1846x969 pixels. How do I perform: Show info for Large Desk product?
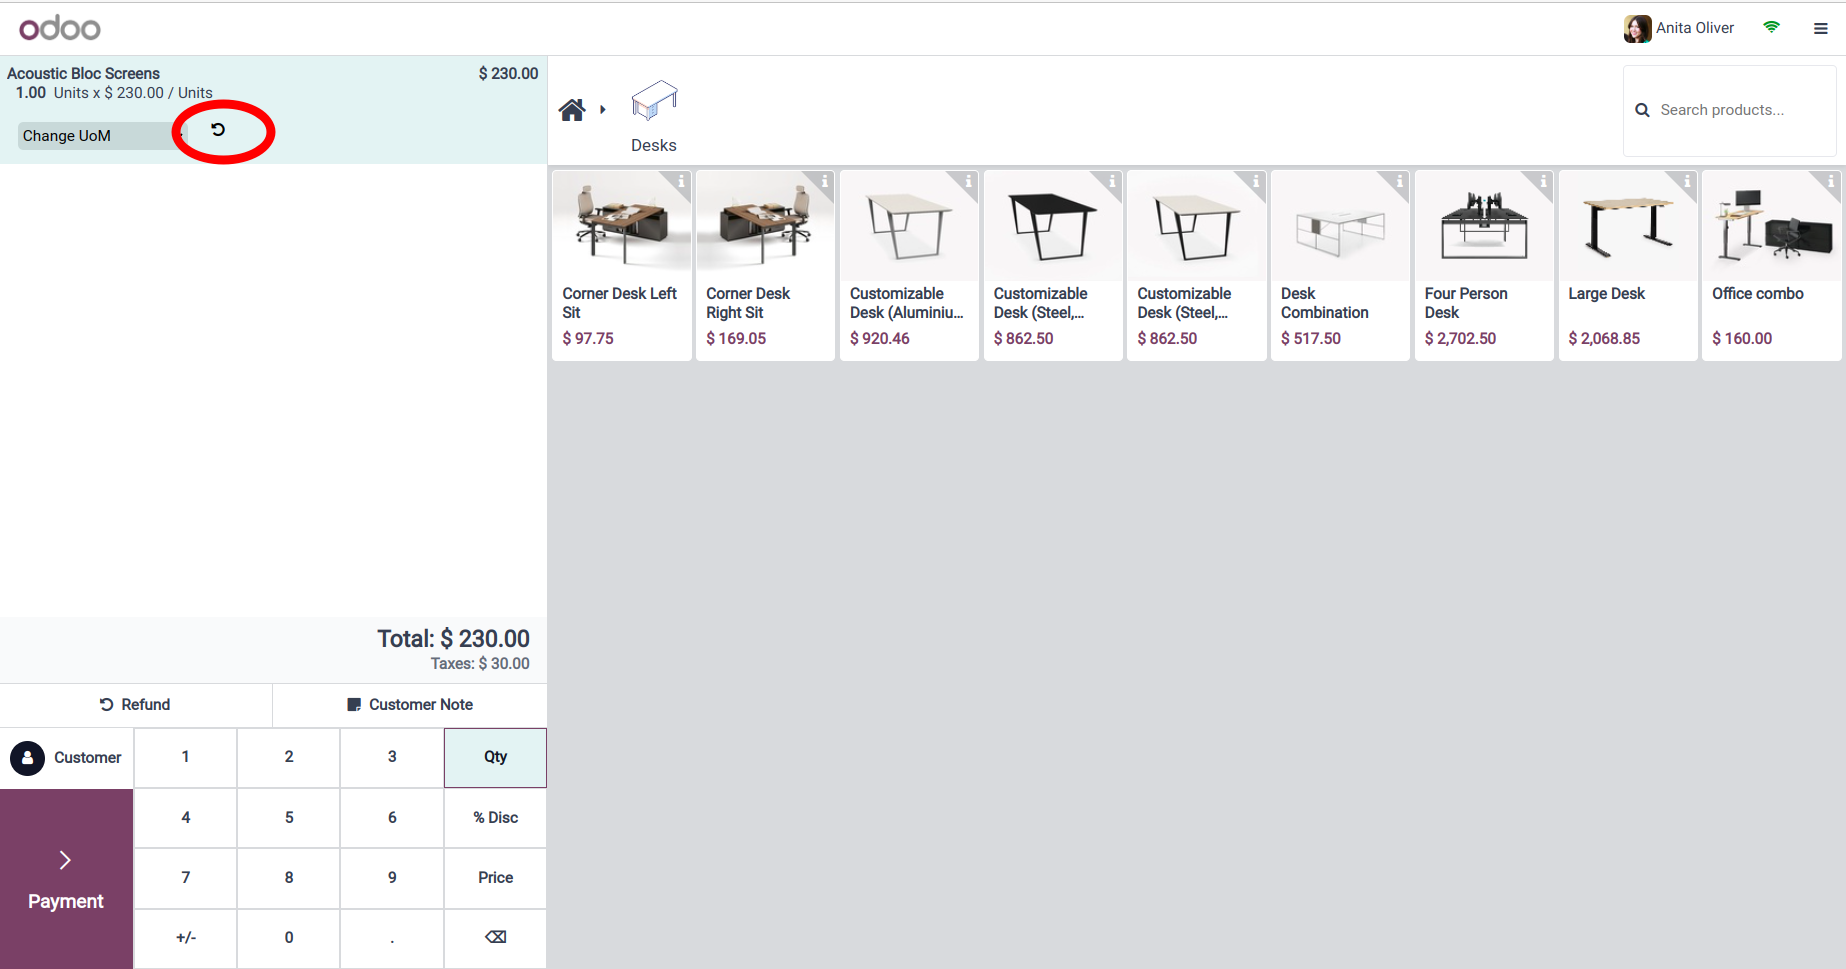pyautogui.click(x=1687, y=181)
